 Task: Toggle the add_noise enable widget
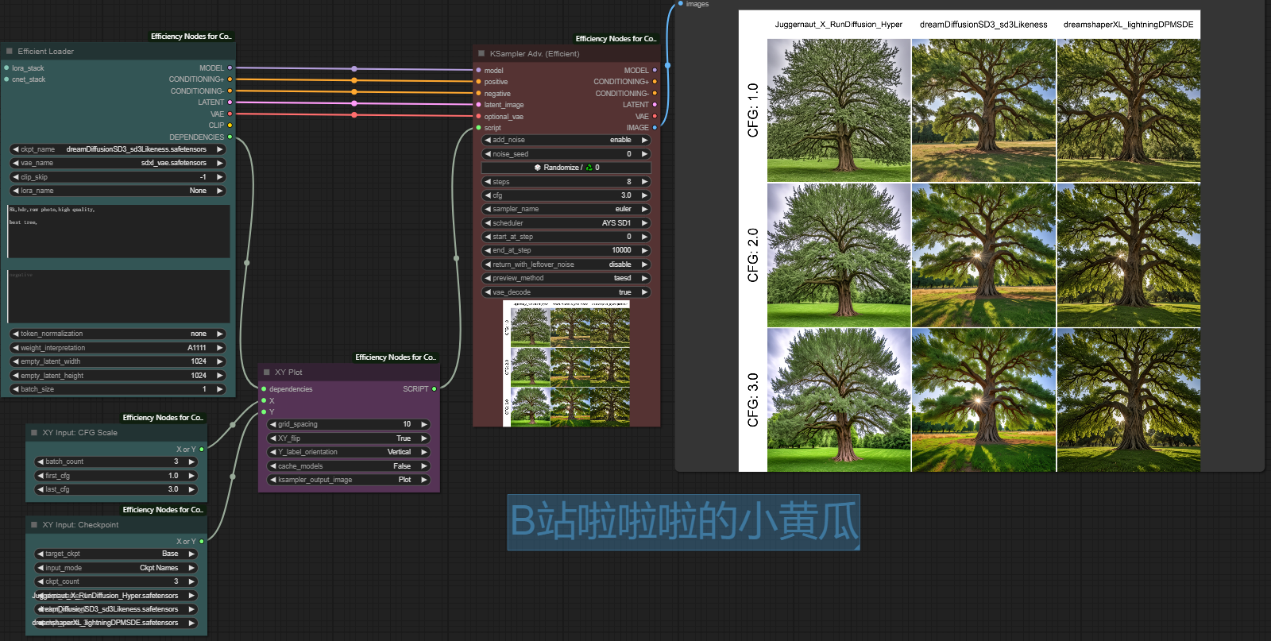(x=567, y=140)
